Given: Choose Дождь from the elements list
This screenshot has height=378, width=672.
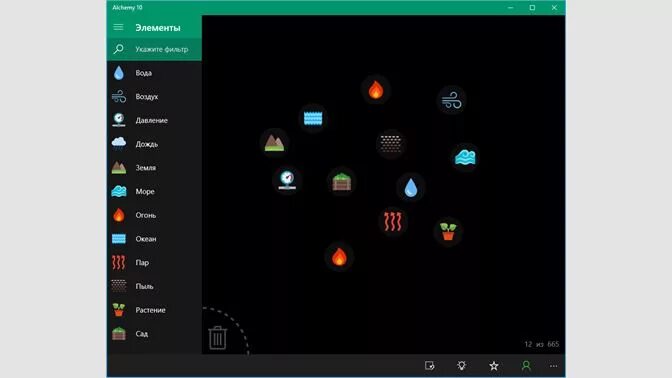Looking at the screenshot, I should click(x=154, y=144).
